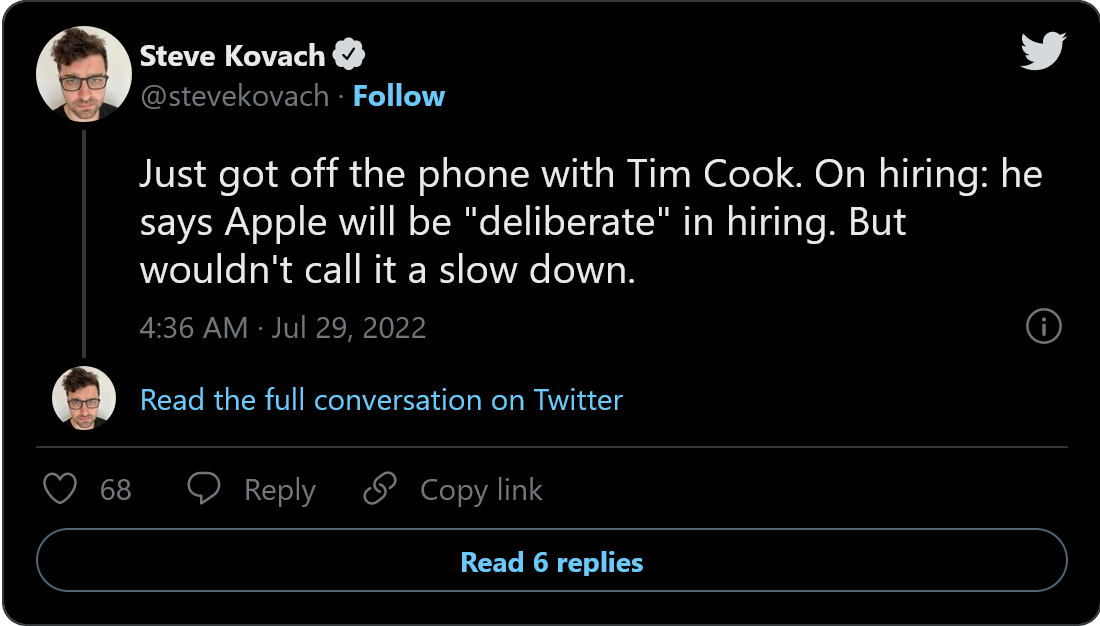Click the Twitter bird logo
The width and height of the screenshot is (1100, 626).
[x=1044, y=52]
